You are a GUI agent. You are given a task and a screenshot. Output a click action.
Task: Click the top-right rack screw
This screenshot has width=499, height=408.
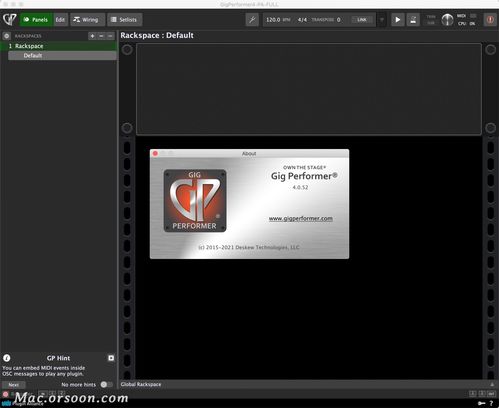click(x=490, y=50)
